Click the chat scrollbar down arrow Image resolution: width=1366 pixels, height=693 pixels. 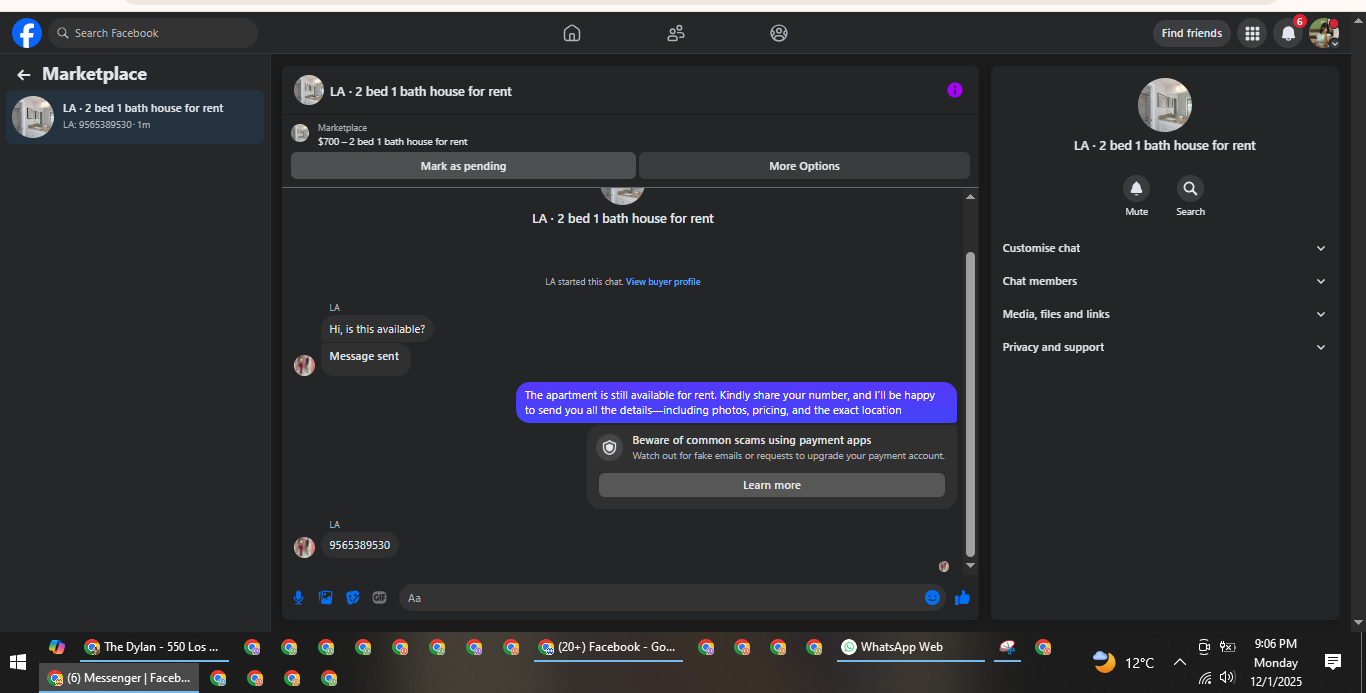970,566
